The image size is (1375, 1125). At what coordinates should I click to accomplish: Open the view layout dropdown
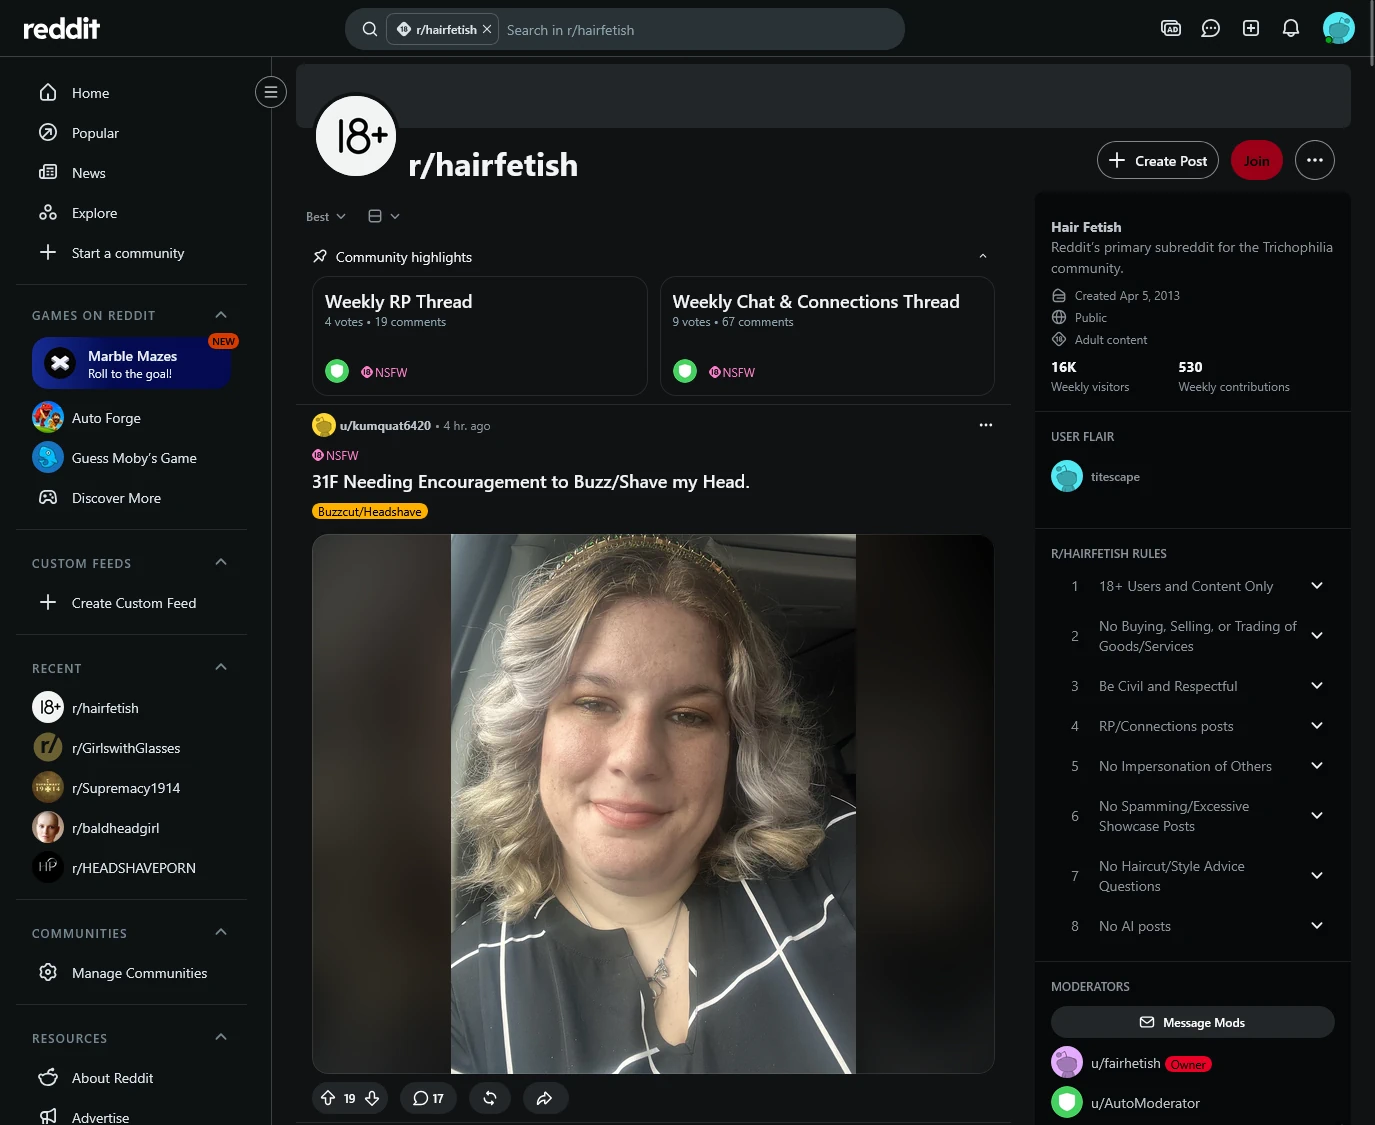coord(384,216)
